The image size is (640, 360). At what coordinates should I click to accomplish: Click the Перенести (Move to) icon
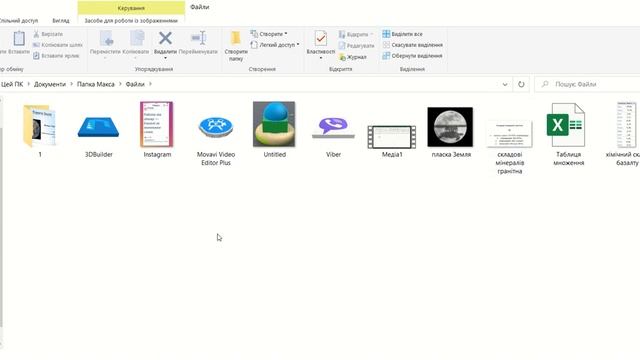[x=106, y=38]
